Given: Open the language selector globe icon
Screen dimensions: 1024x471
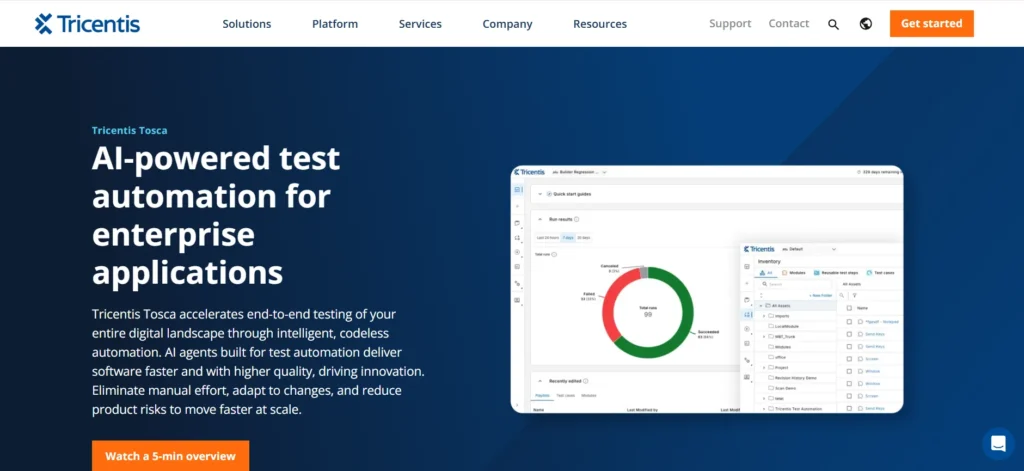Looking at the screenshot, I should pyautogui.click(x=866, y=24).
